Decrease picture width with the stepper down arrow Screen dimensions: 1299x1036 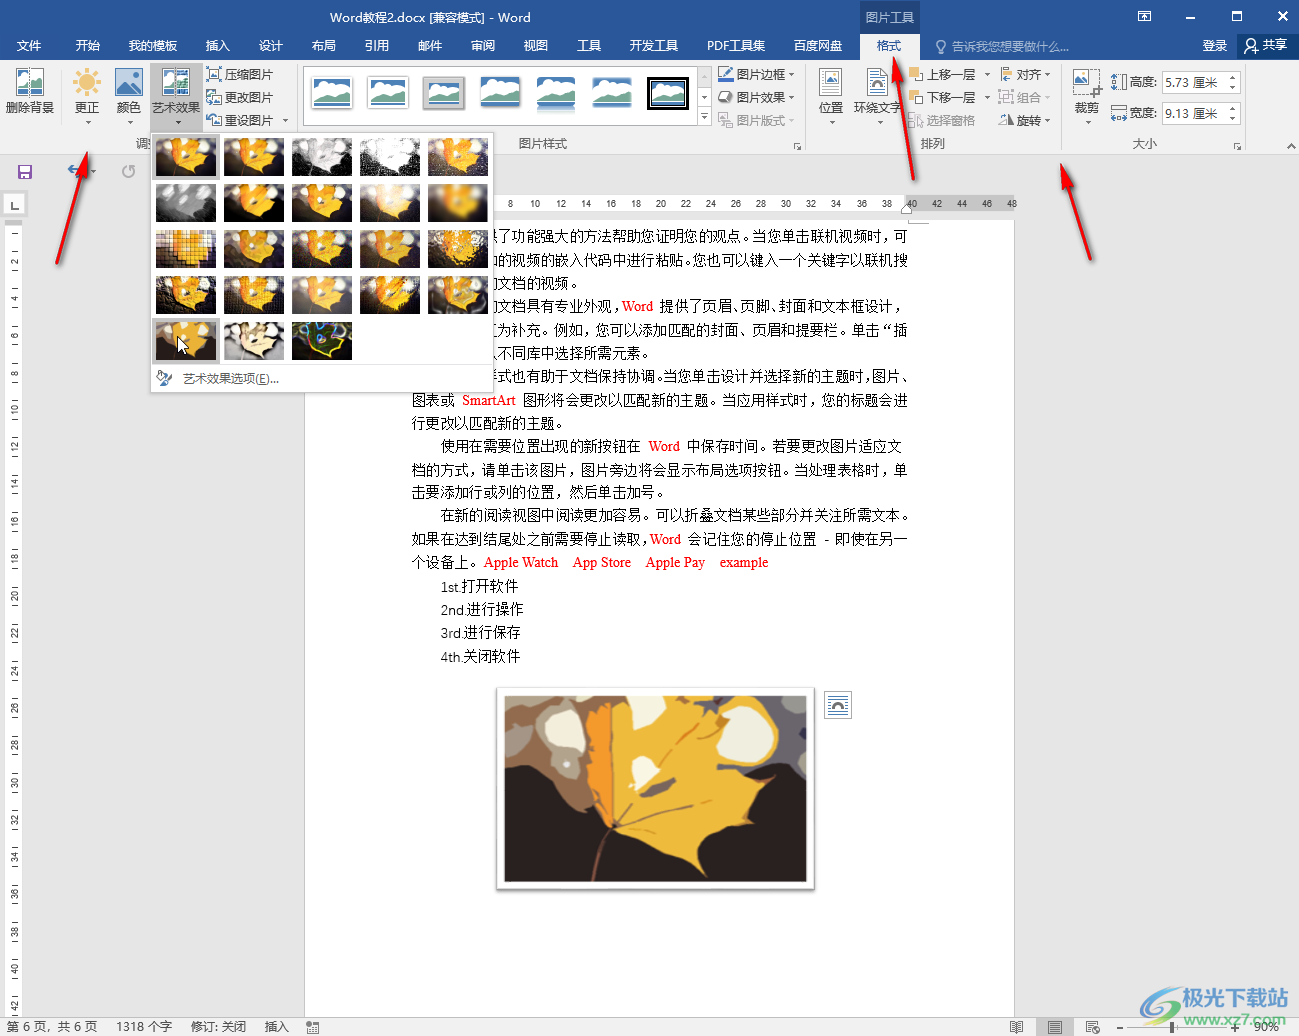coord(1233,119)
